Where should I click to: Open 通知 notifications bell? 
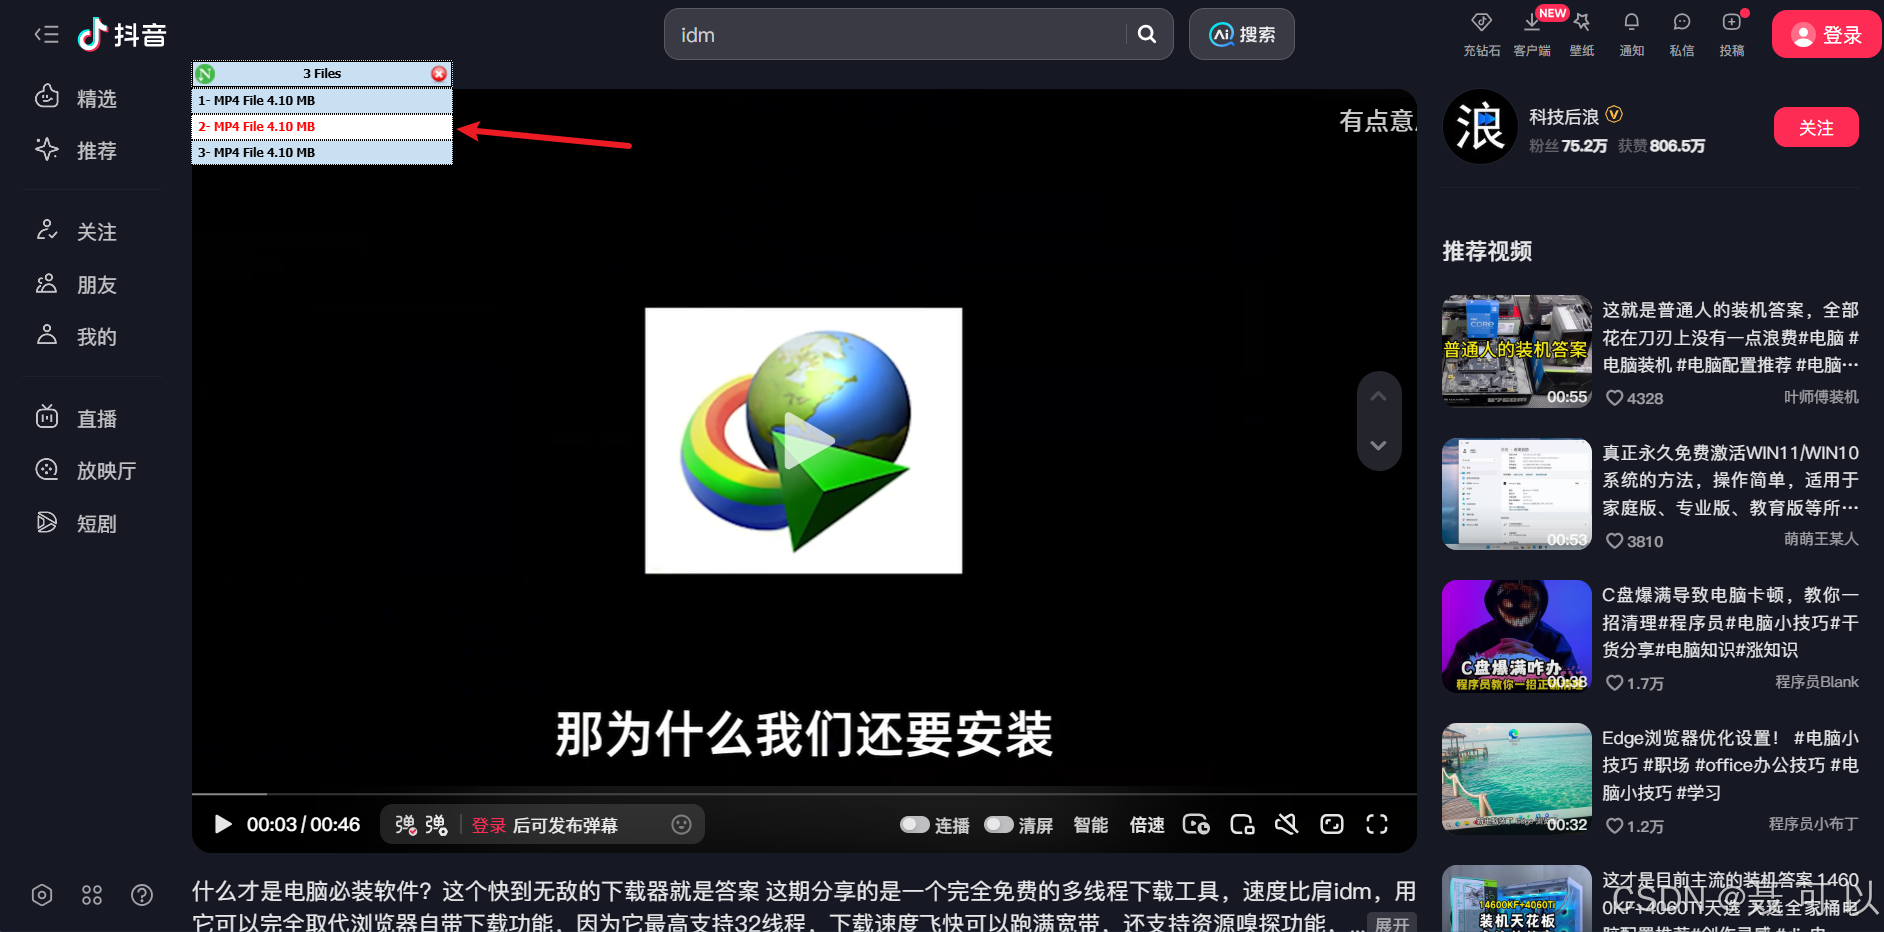pos(1632,34)
